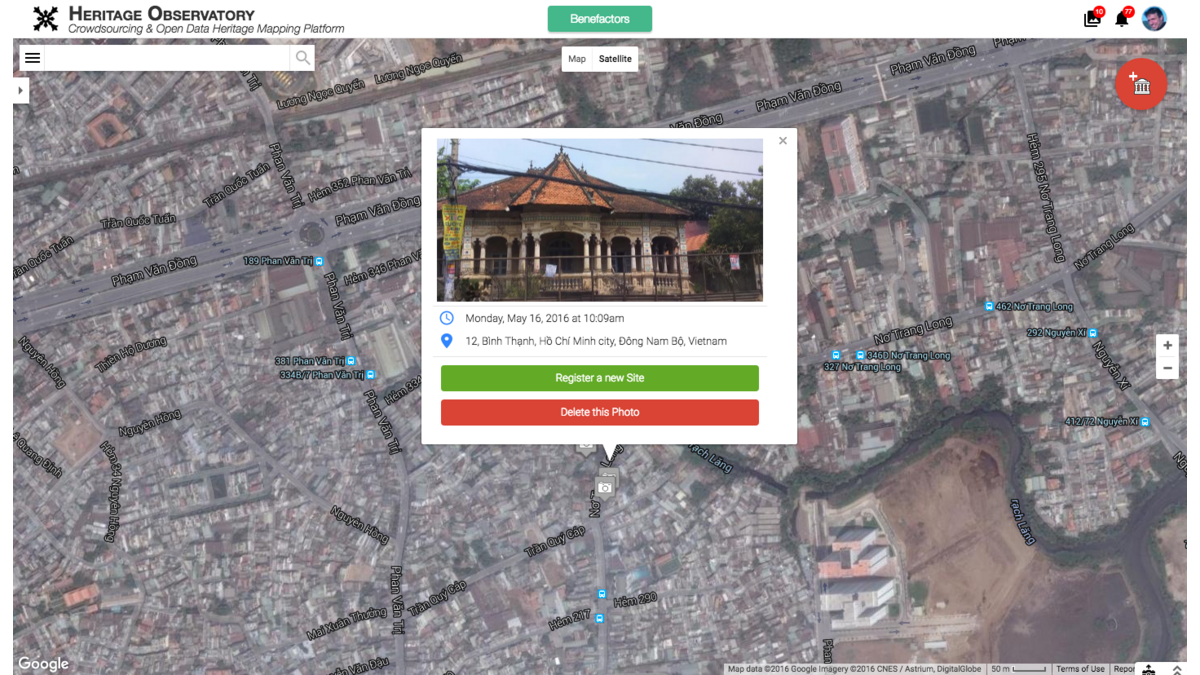The height and width of the screenshot is (675, 1200).
Task: Open the user profile avatar
Action: pos(1154,18)
